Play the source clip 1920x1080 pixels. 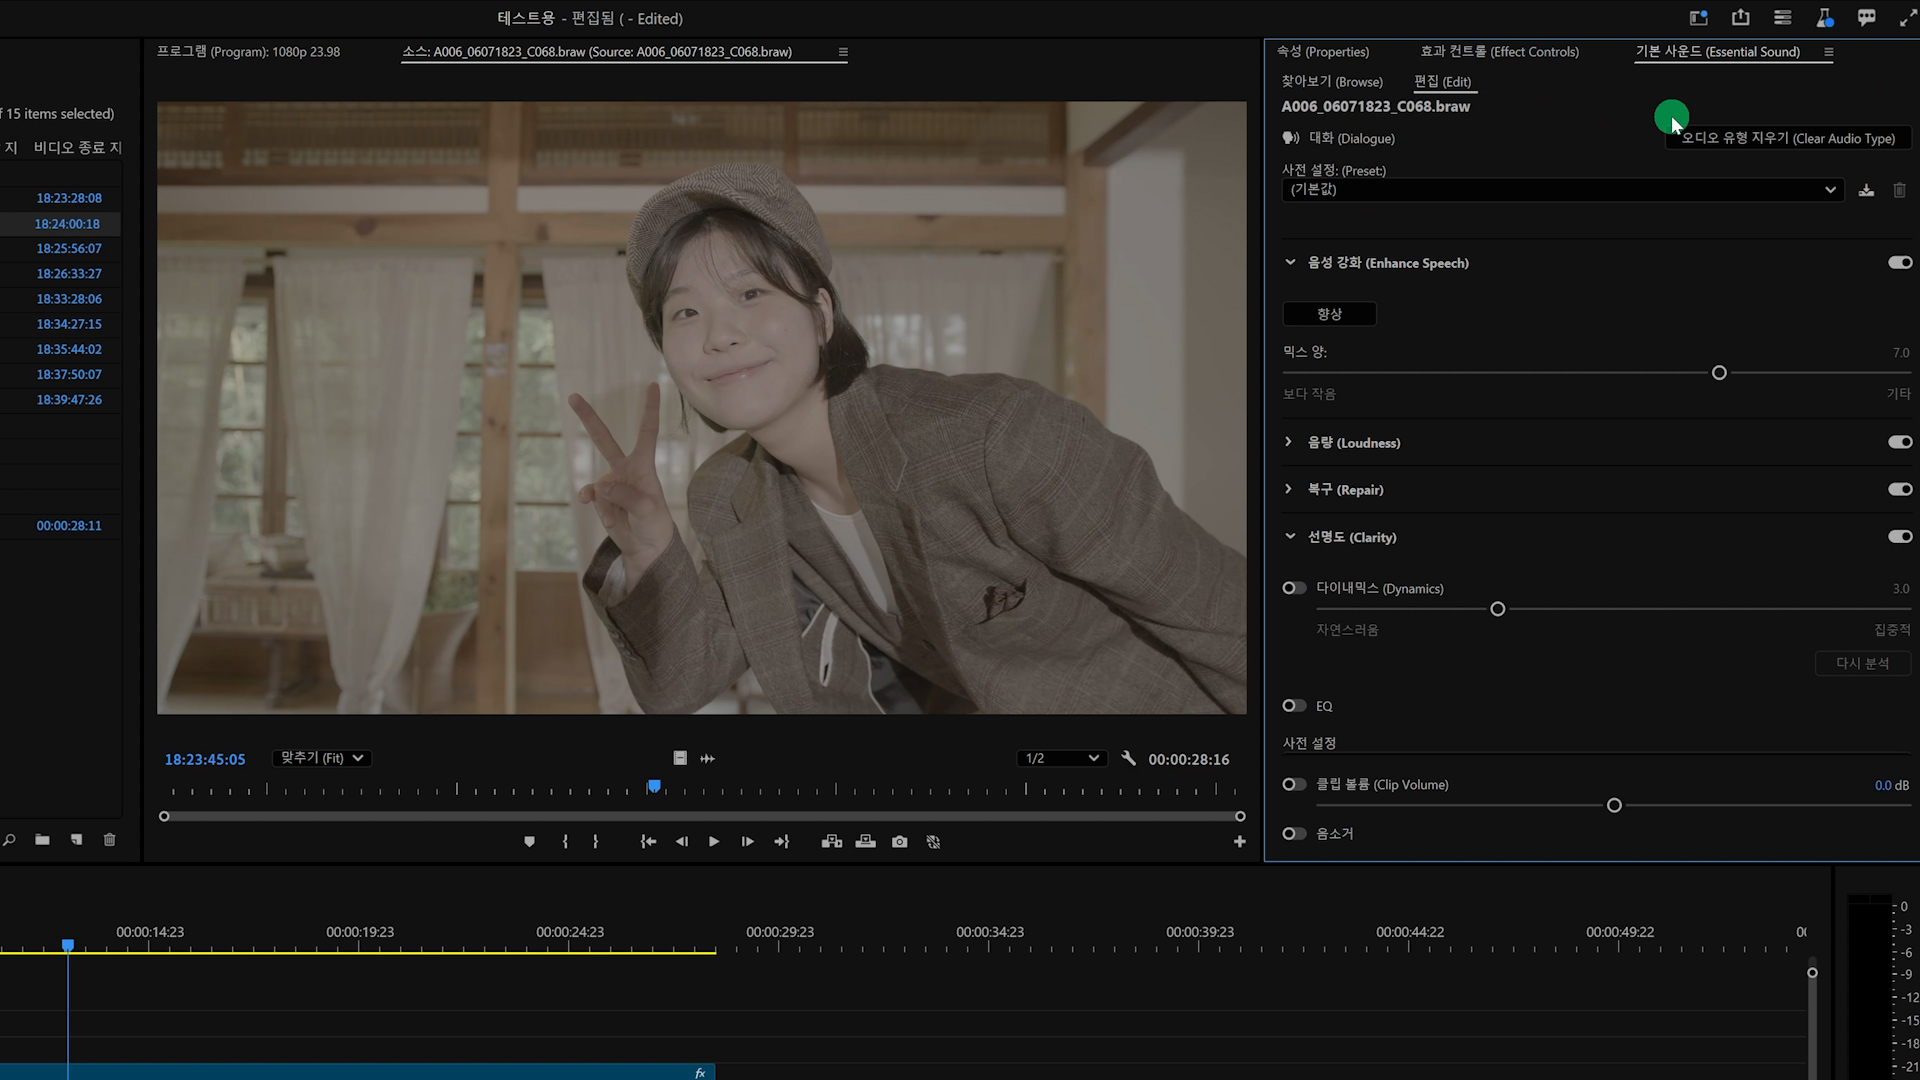(x=714, y=842)
